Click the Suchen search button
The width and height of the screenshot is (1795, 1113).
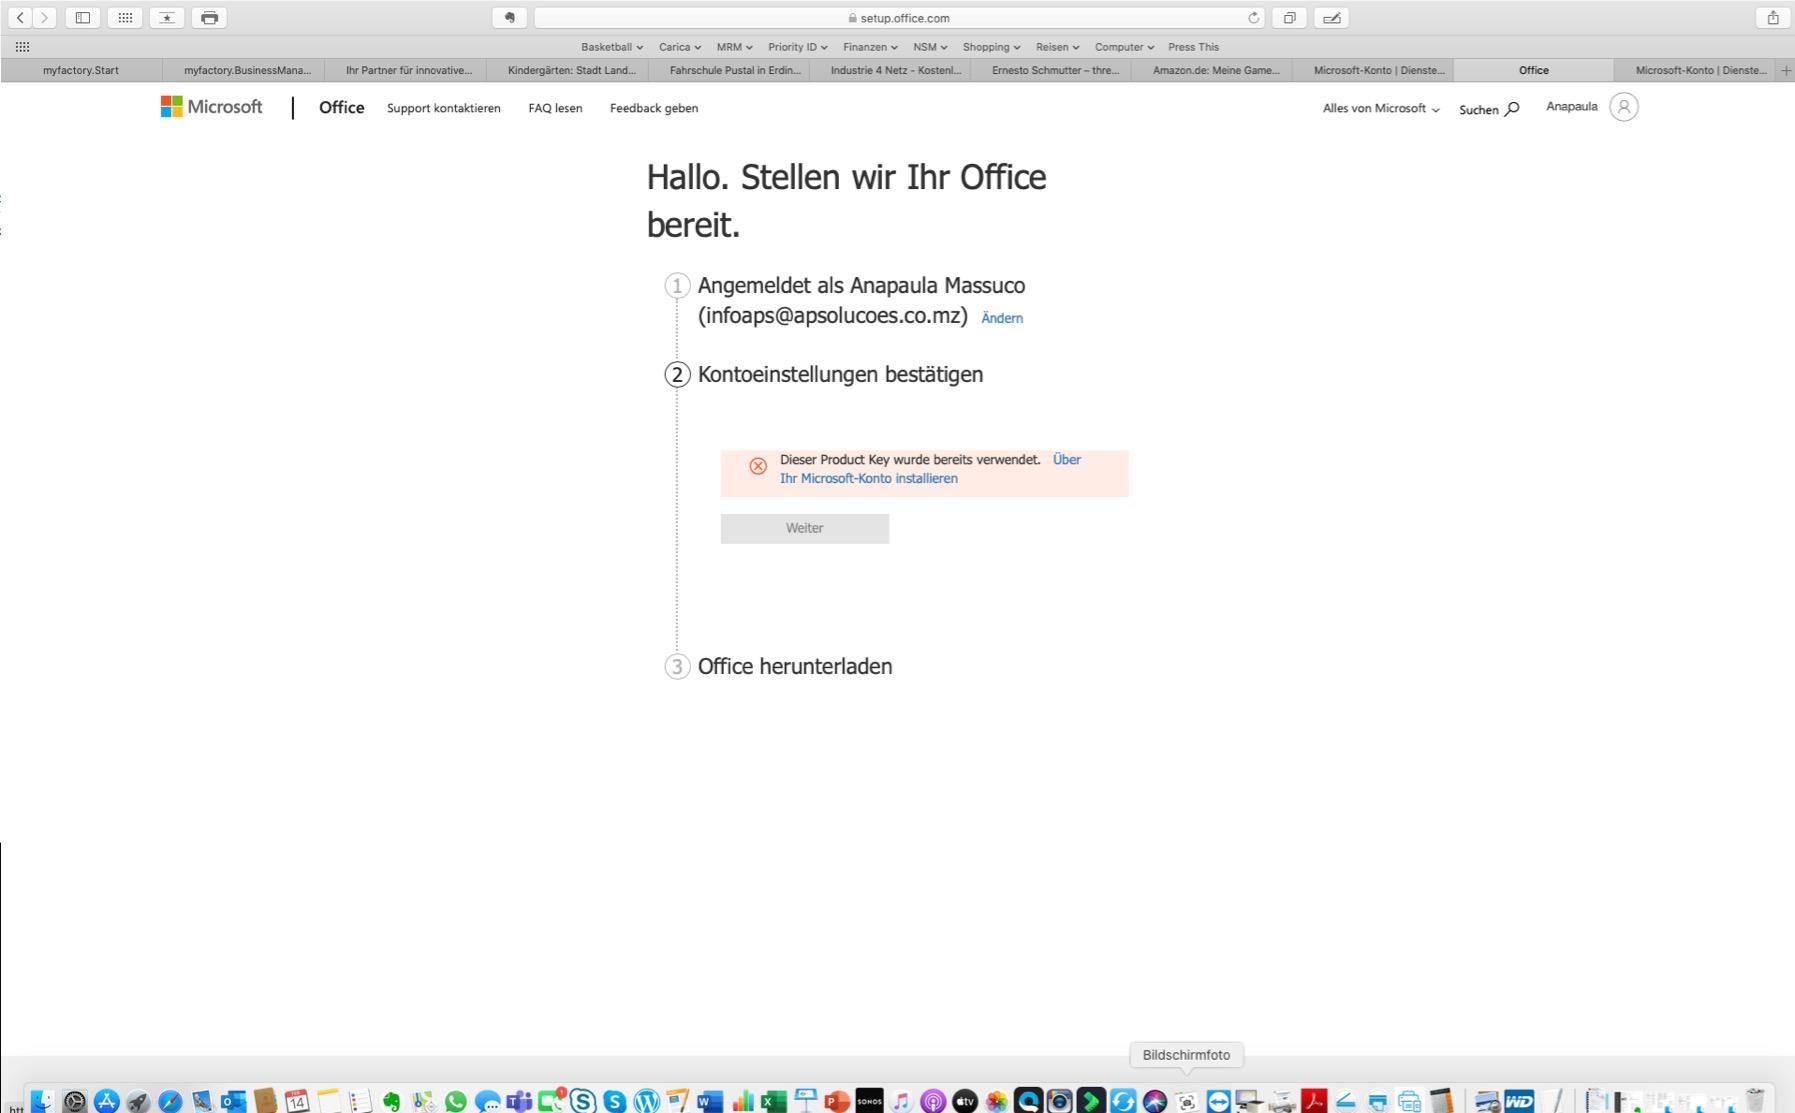click(1489, 109)
